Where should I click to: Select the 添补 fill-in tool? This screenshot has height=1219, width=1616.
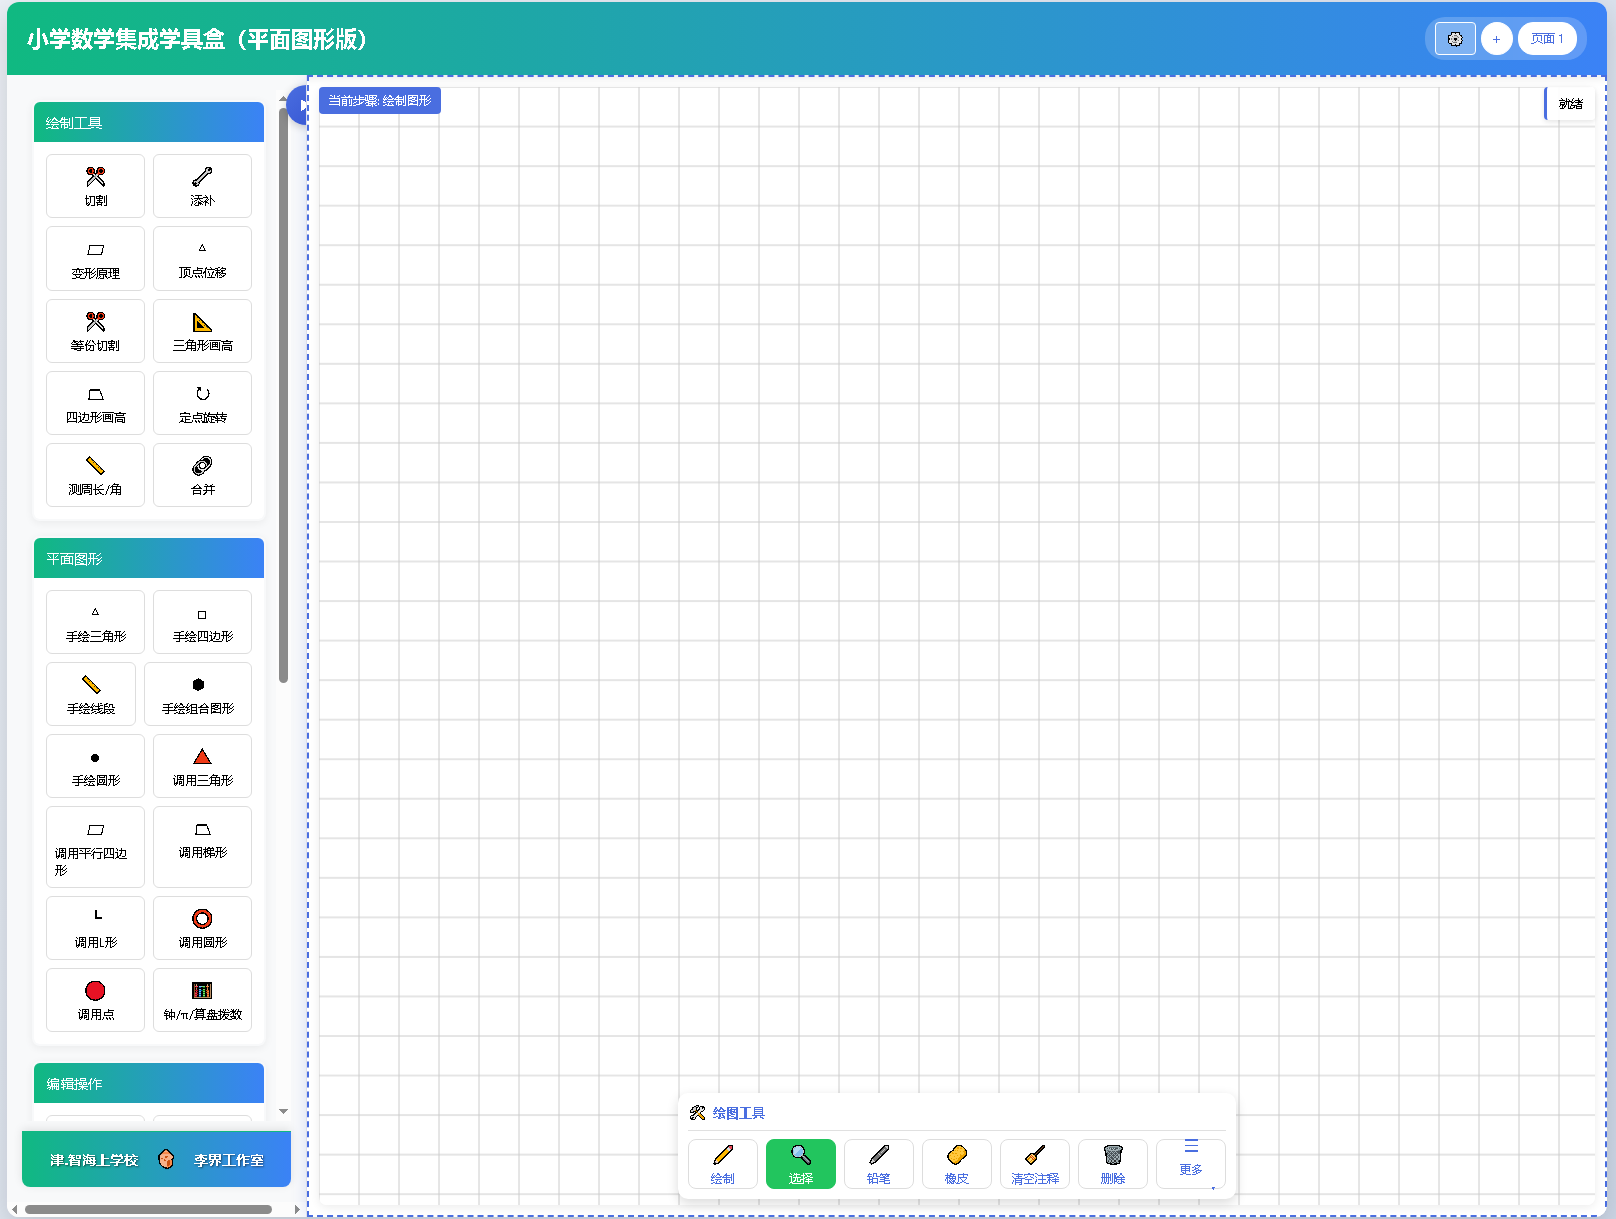point(202,186)
